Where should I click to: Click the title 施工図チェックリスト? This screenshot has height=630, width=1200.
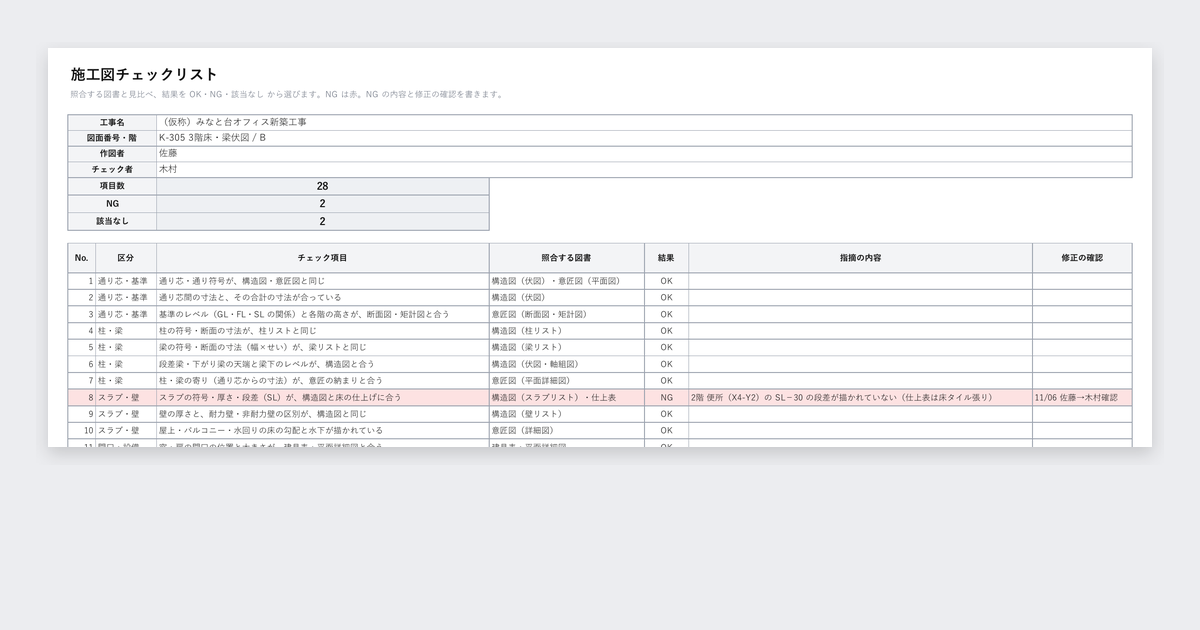(144, 75)
